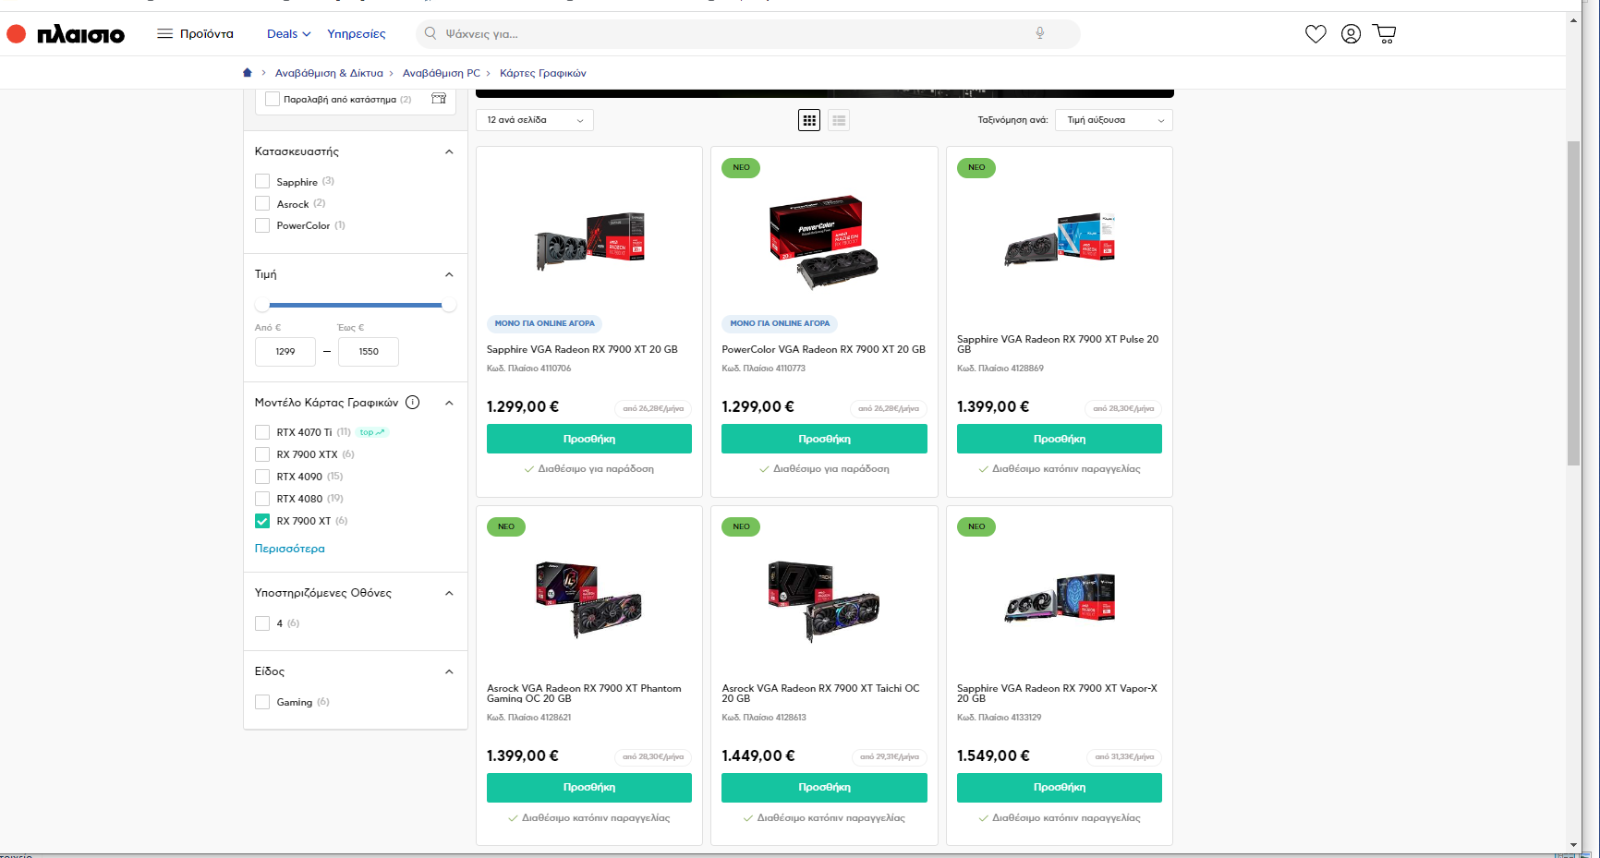The height and width of the screenshot is (858, 1600).
Task: Uncheck the RX 7900 XT filter
Action: pos(262,521)
